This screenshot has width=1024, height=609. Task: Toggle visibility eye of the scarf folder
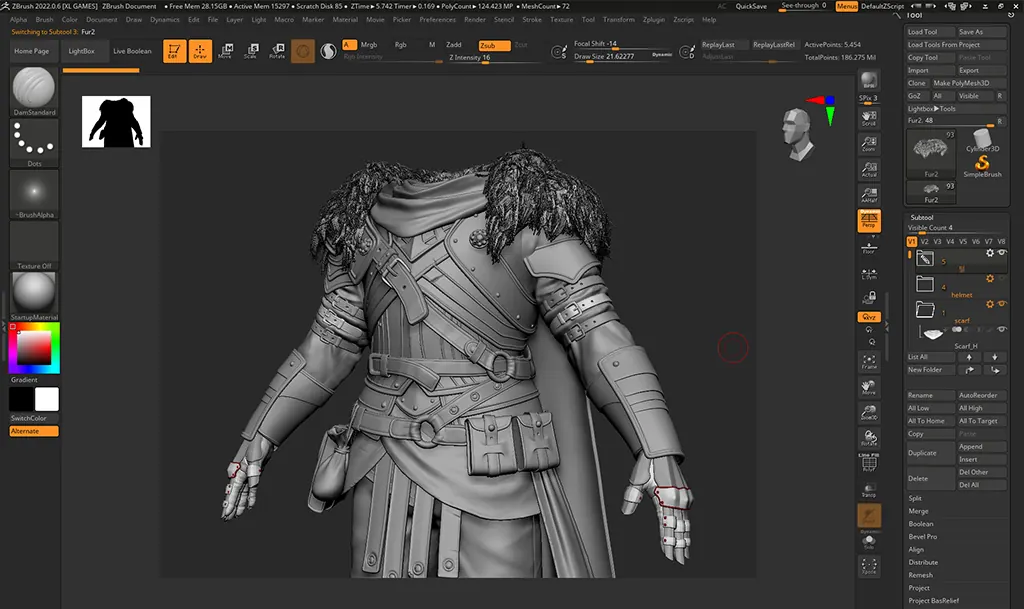coord(1002,304)
